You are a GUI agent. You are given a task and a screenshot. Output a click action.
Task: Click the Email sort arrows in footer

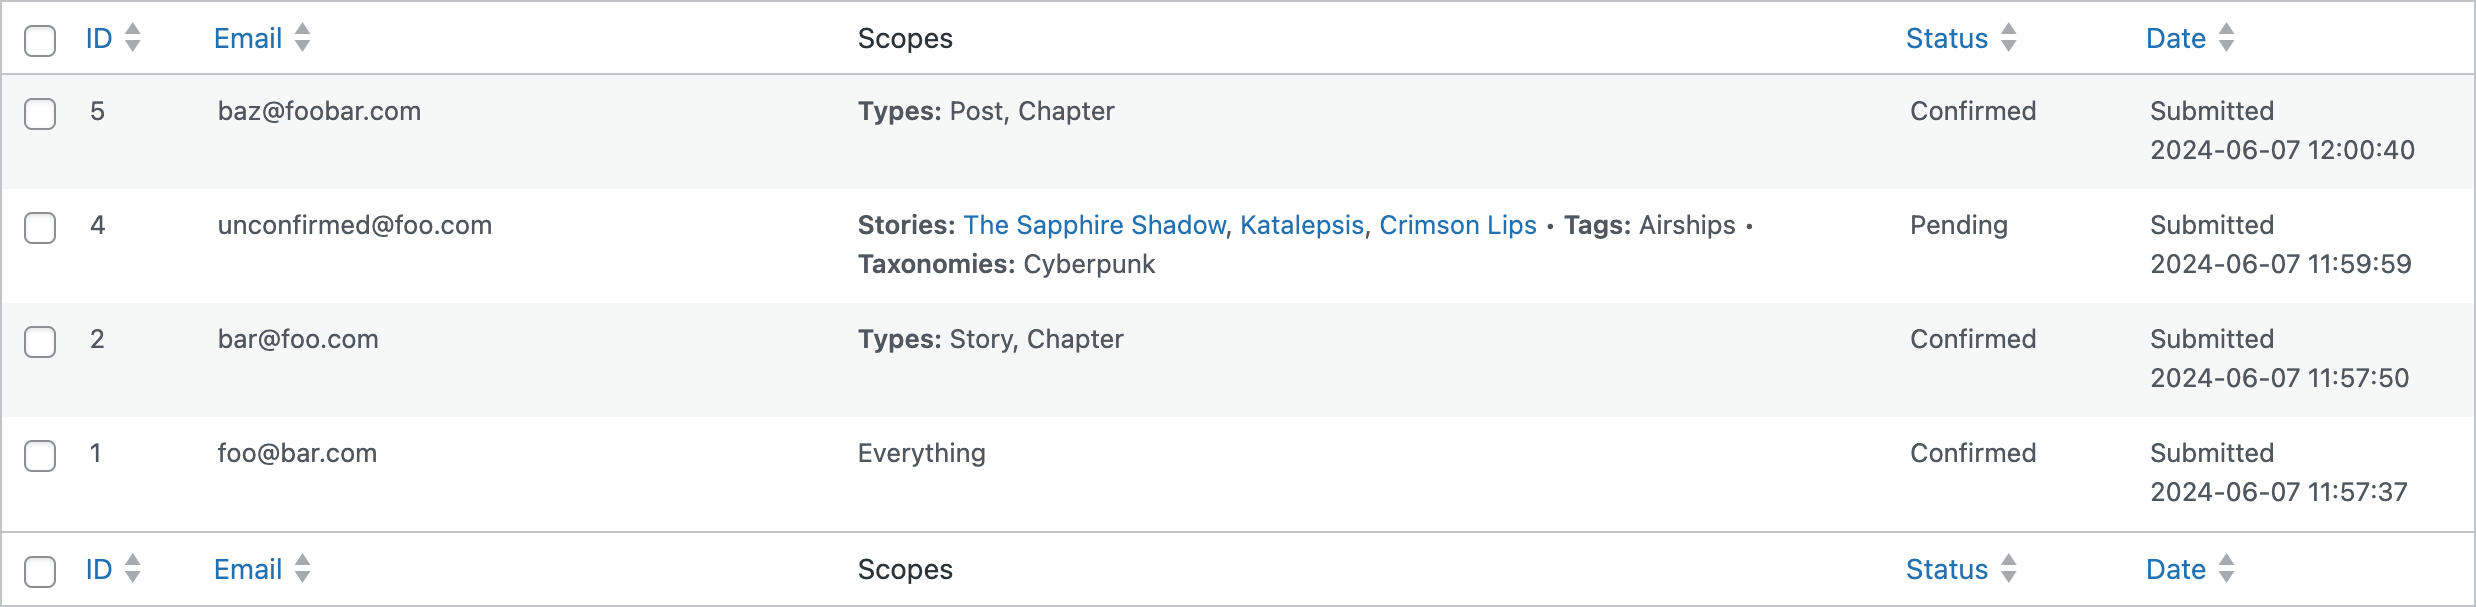tap(303, 569)
